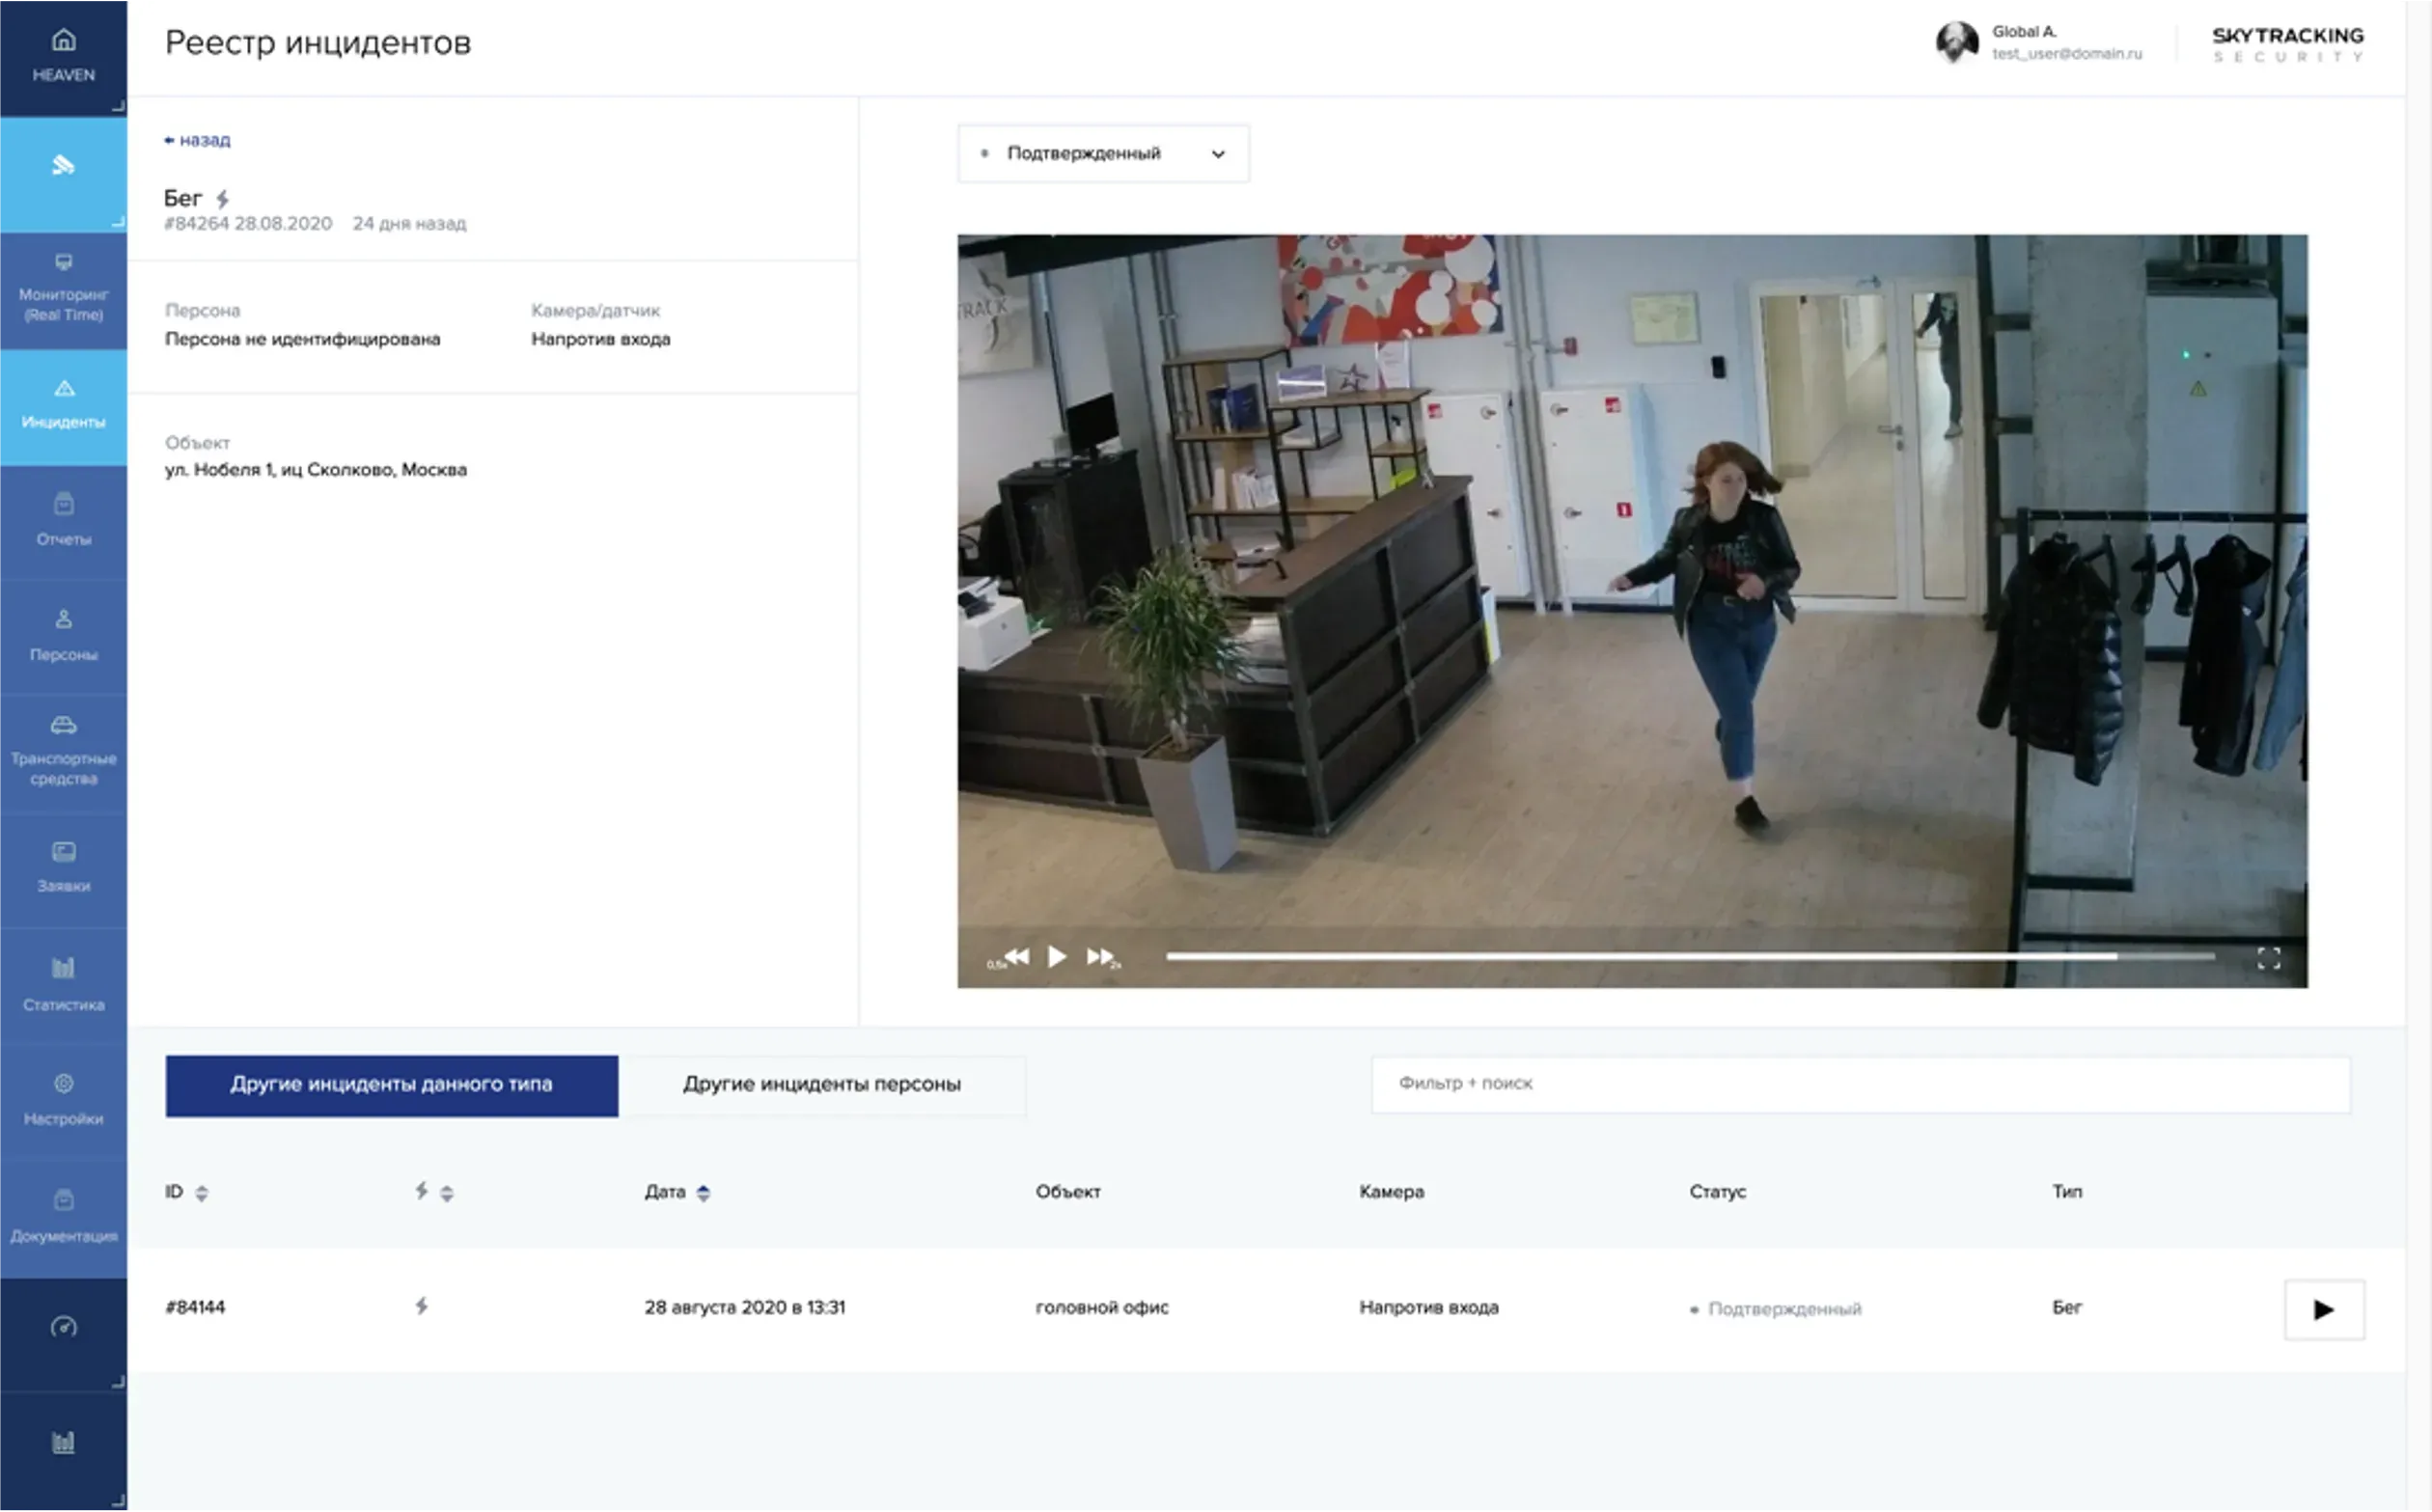Open Global A. user avatar
This screenshot has height=1512, width=2432.
[x=1956, y=42]
